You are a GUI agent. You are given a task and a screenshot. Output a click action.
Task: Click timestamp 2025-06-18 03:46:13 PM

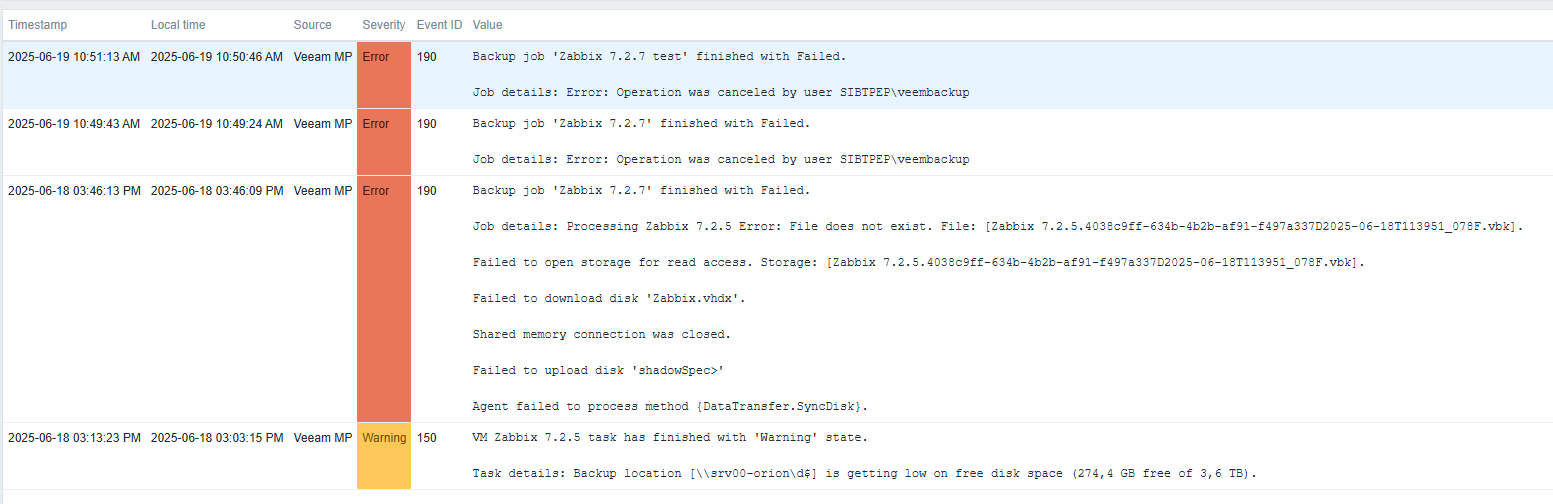click(x=74, y=190)
